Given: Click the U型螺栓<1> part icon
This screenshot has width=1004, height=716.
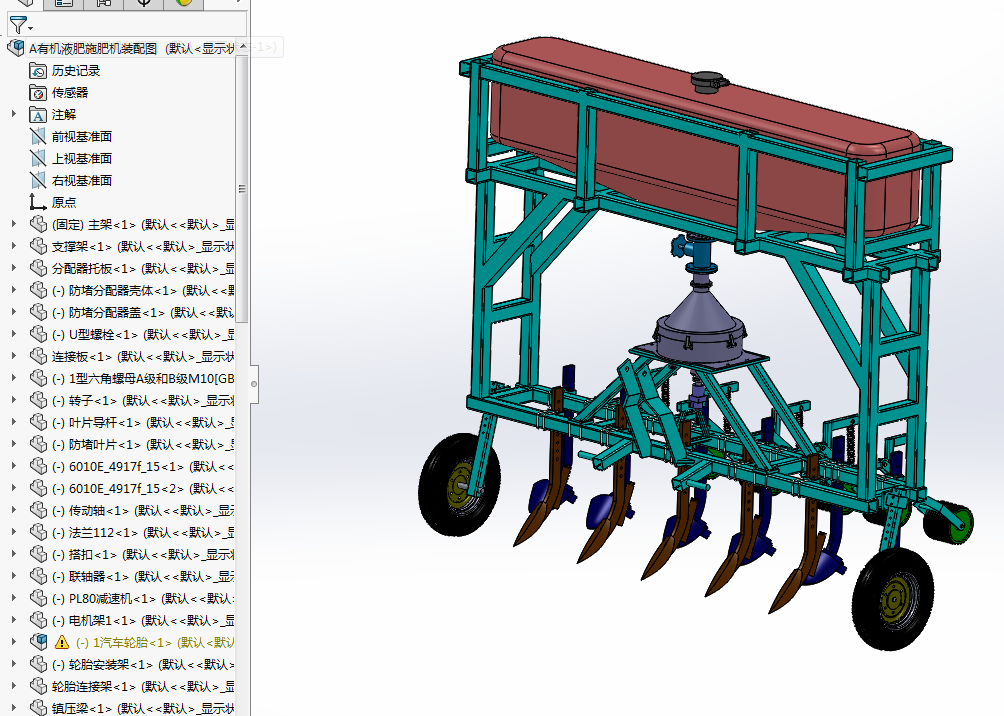Looking at the screenshot, I should [x=38, y=334].
